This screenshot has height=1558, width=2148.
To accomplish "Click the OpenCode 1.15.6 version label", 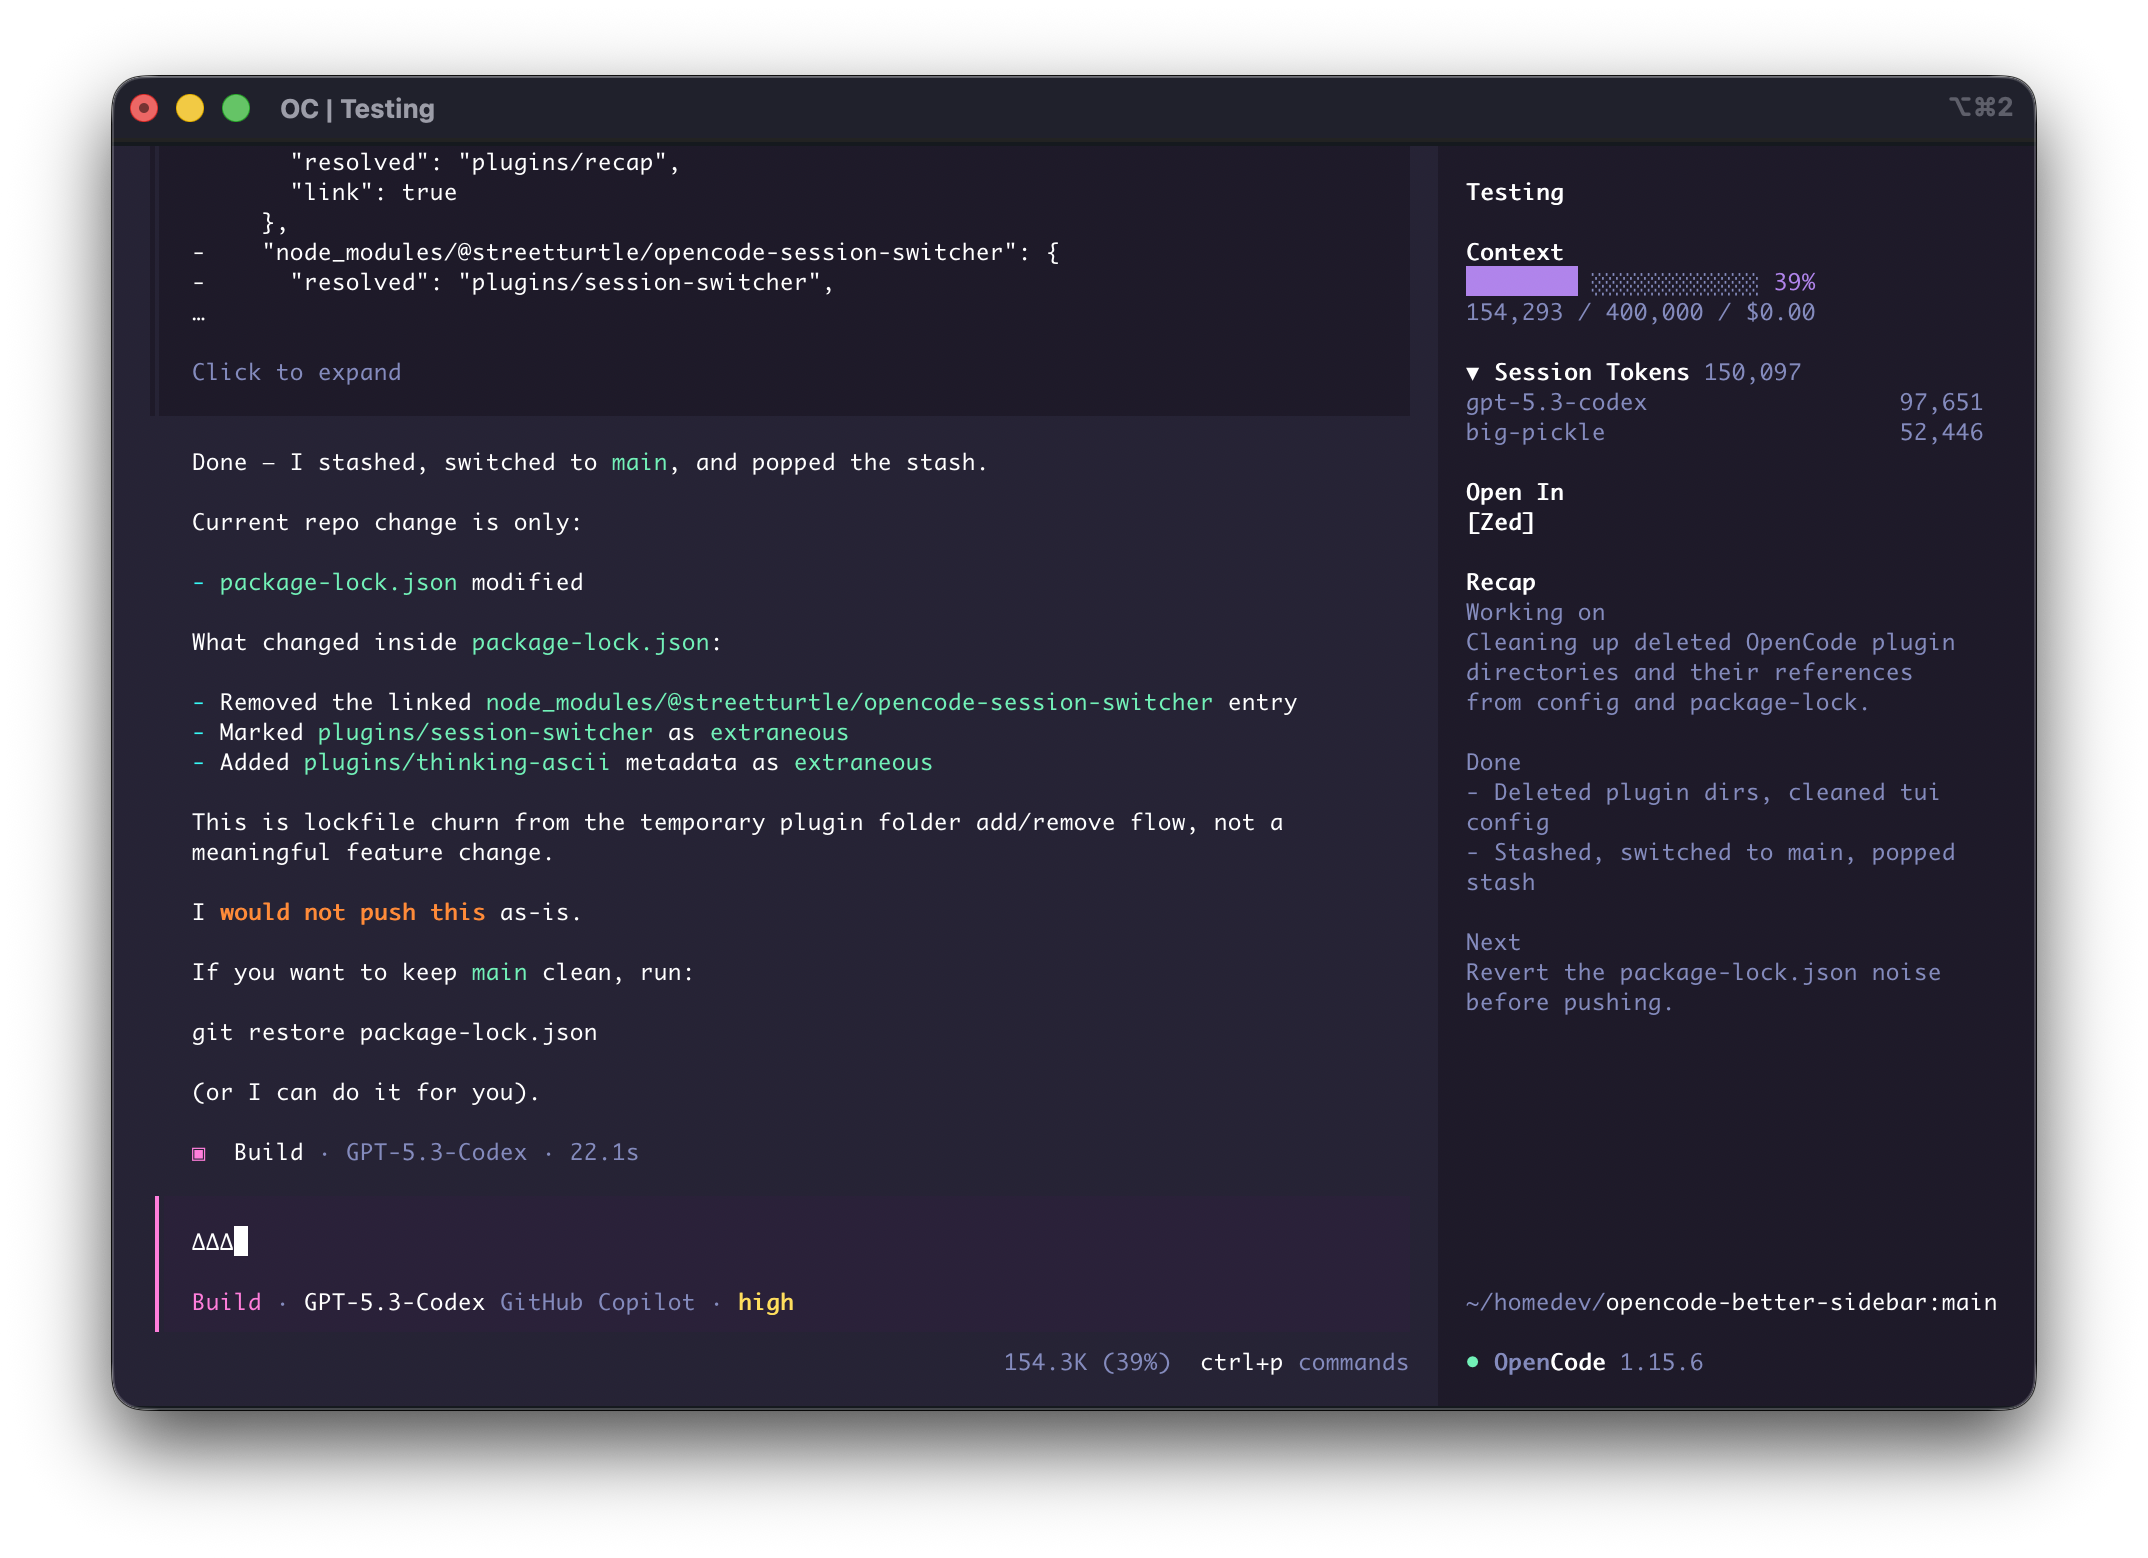I will tap(1598, 1362).
